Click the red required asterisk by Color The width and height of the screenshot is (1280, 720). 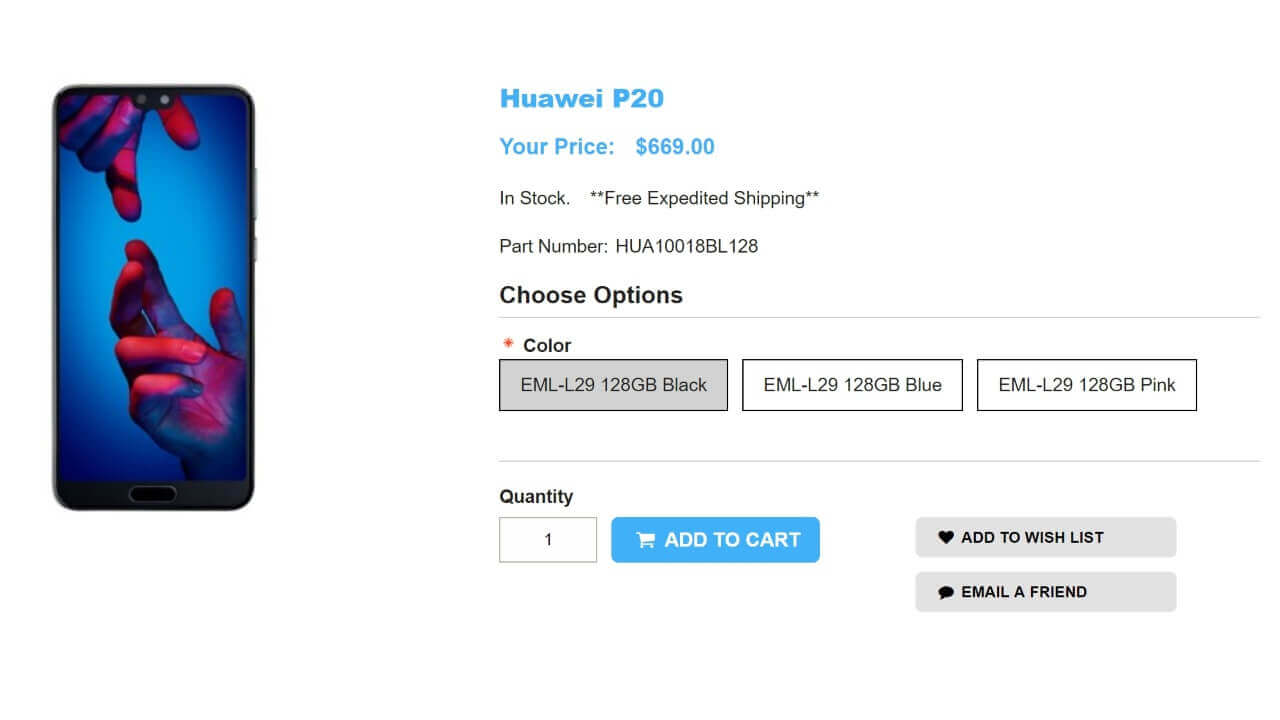click(x=508, y=345)
